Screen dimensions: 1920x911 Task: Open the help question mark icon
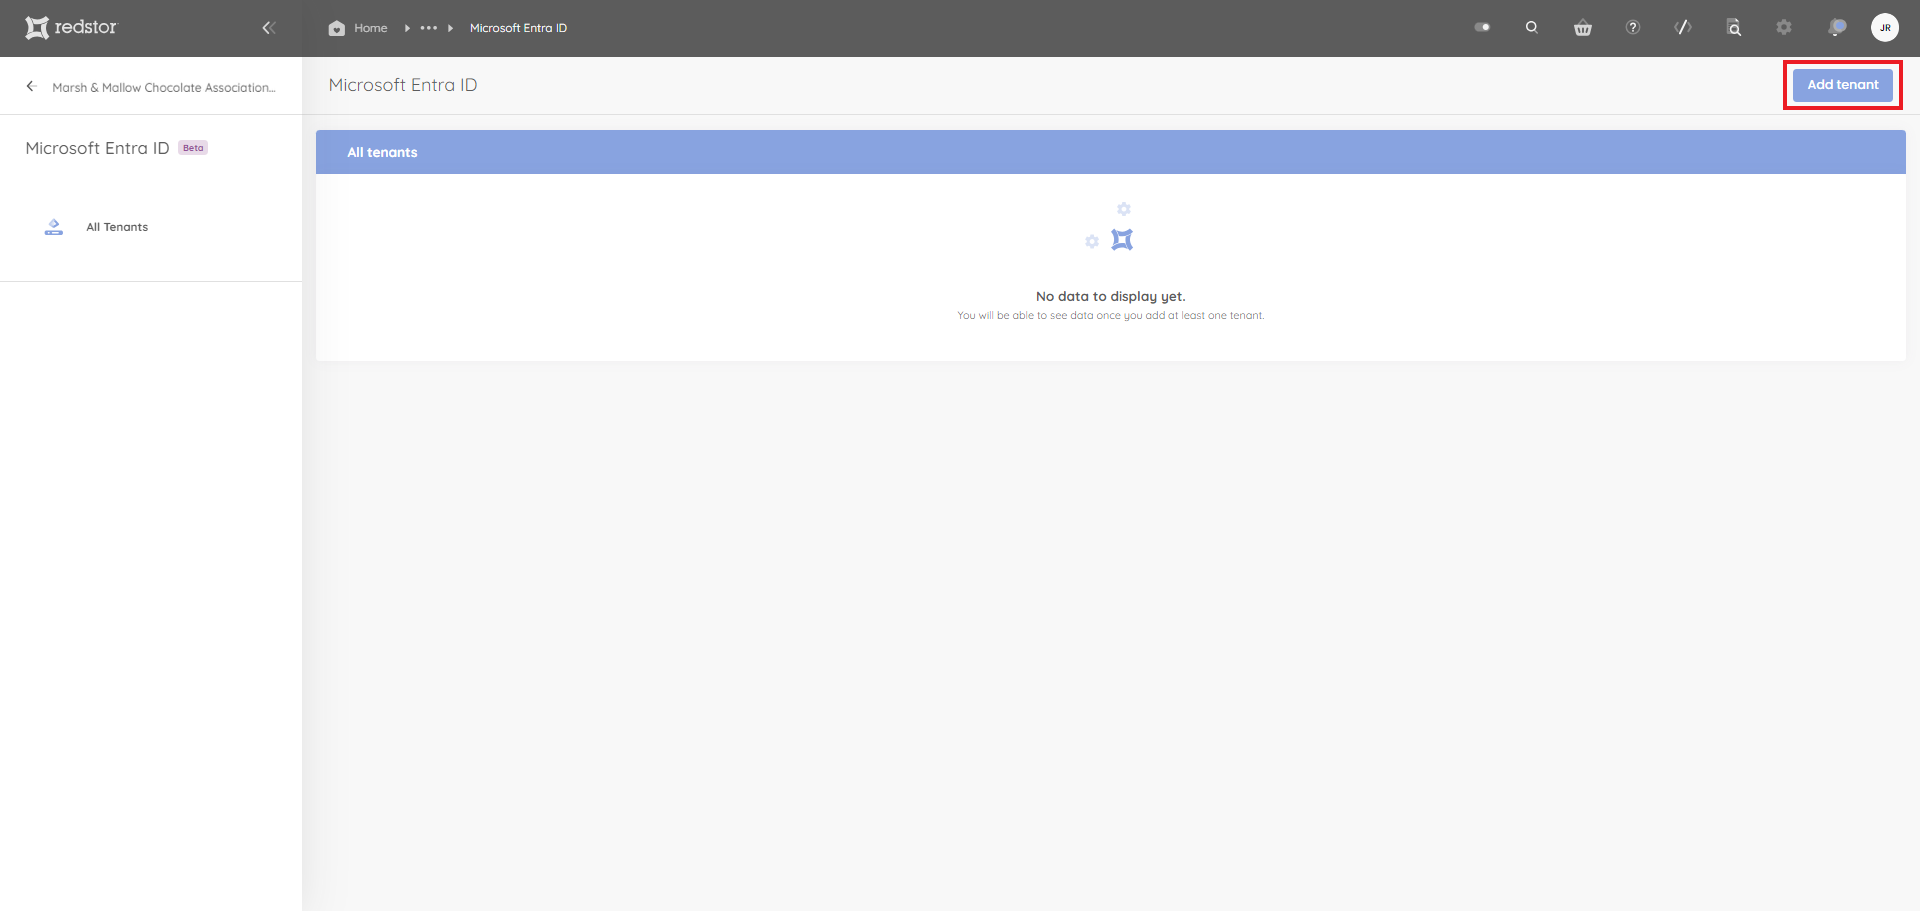coord(1633,28)
